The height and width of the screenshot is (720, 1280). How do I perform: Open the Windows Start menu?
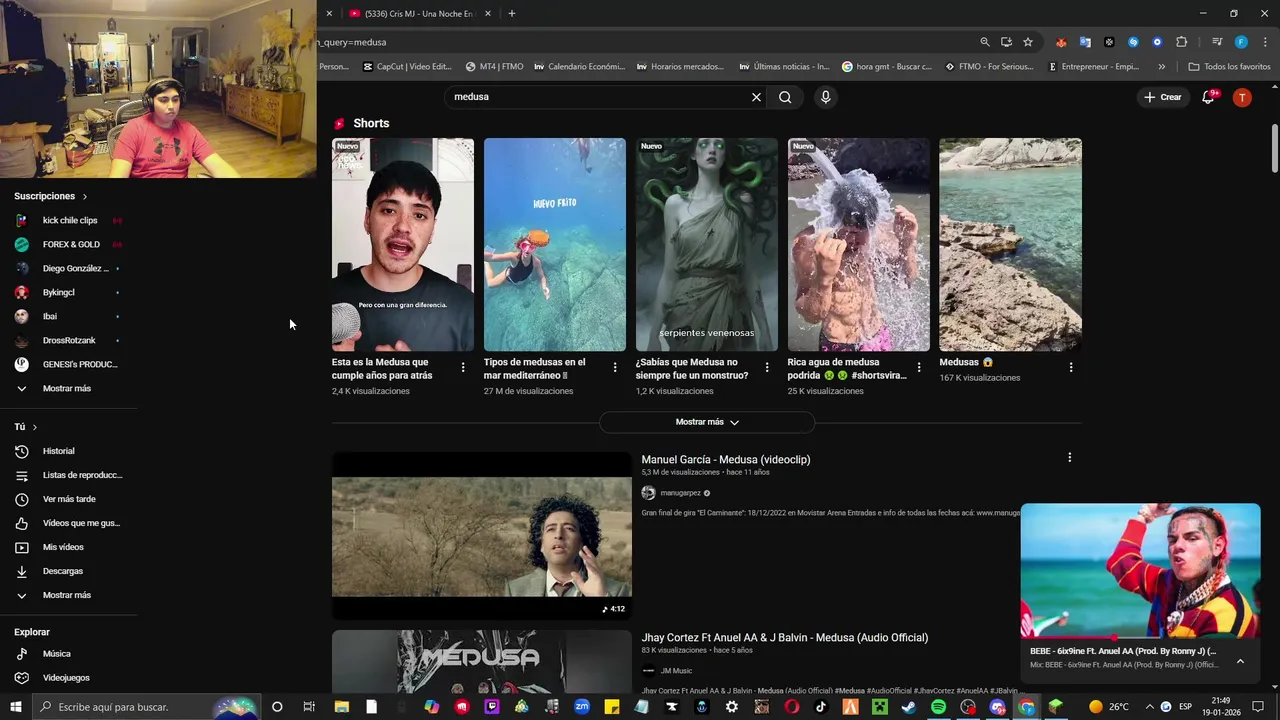coord(15,707)
